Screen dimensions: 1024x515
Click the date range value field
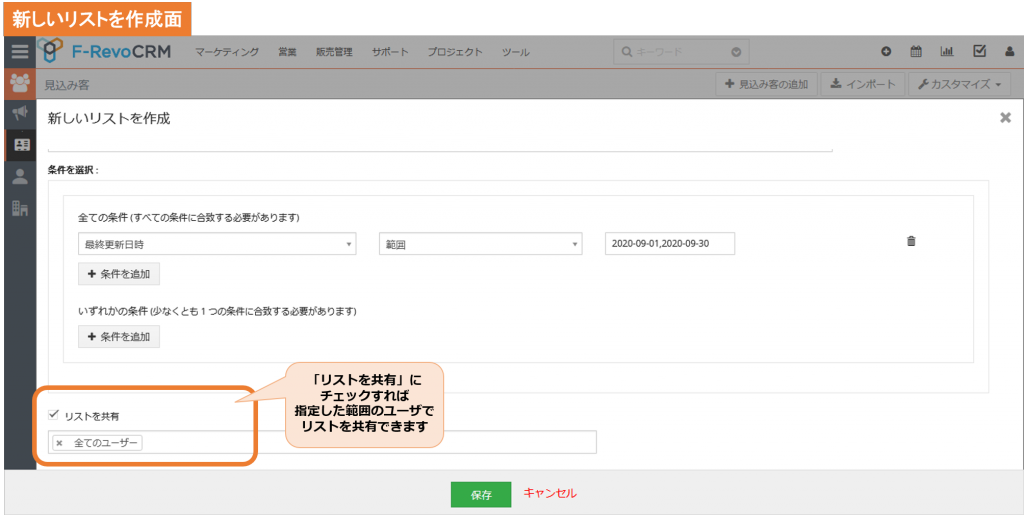coord(670,243)
